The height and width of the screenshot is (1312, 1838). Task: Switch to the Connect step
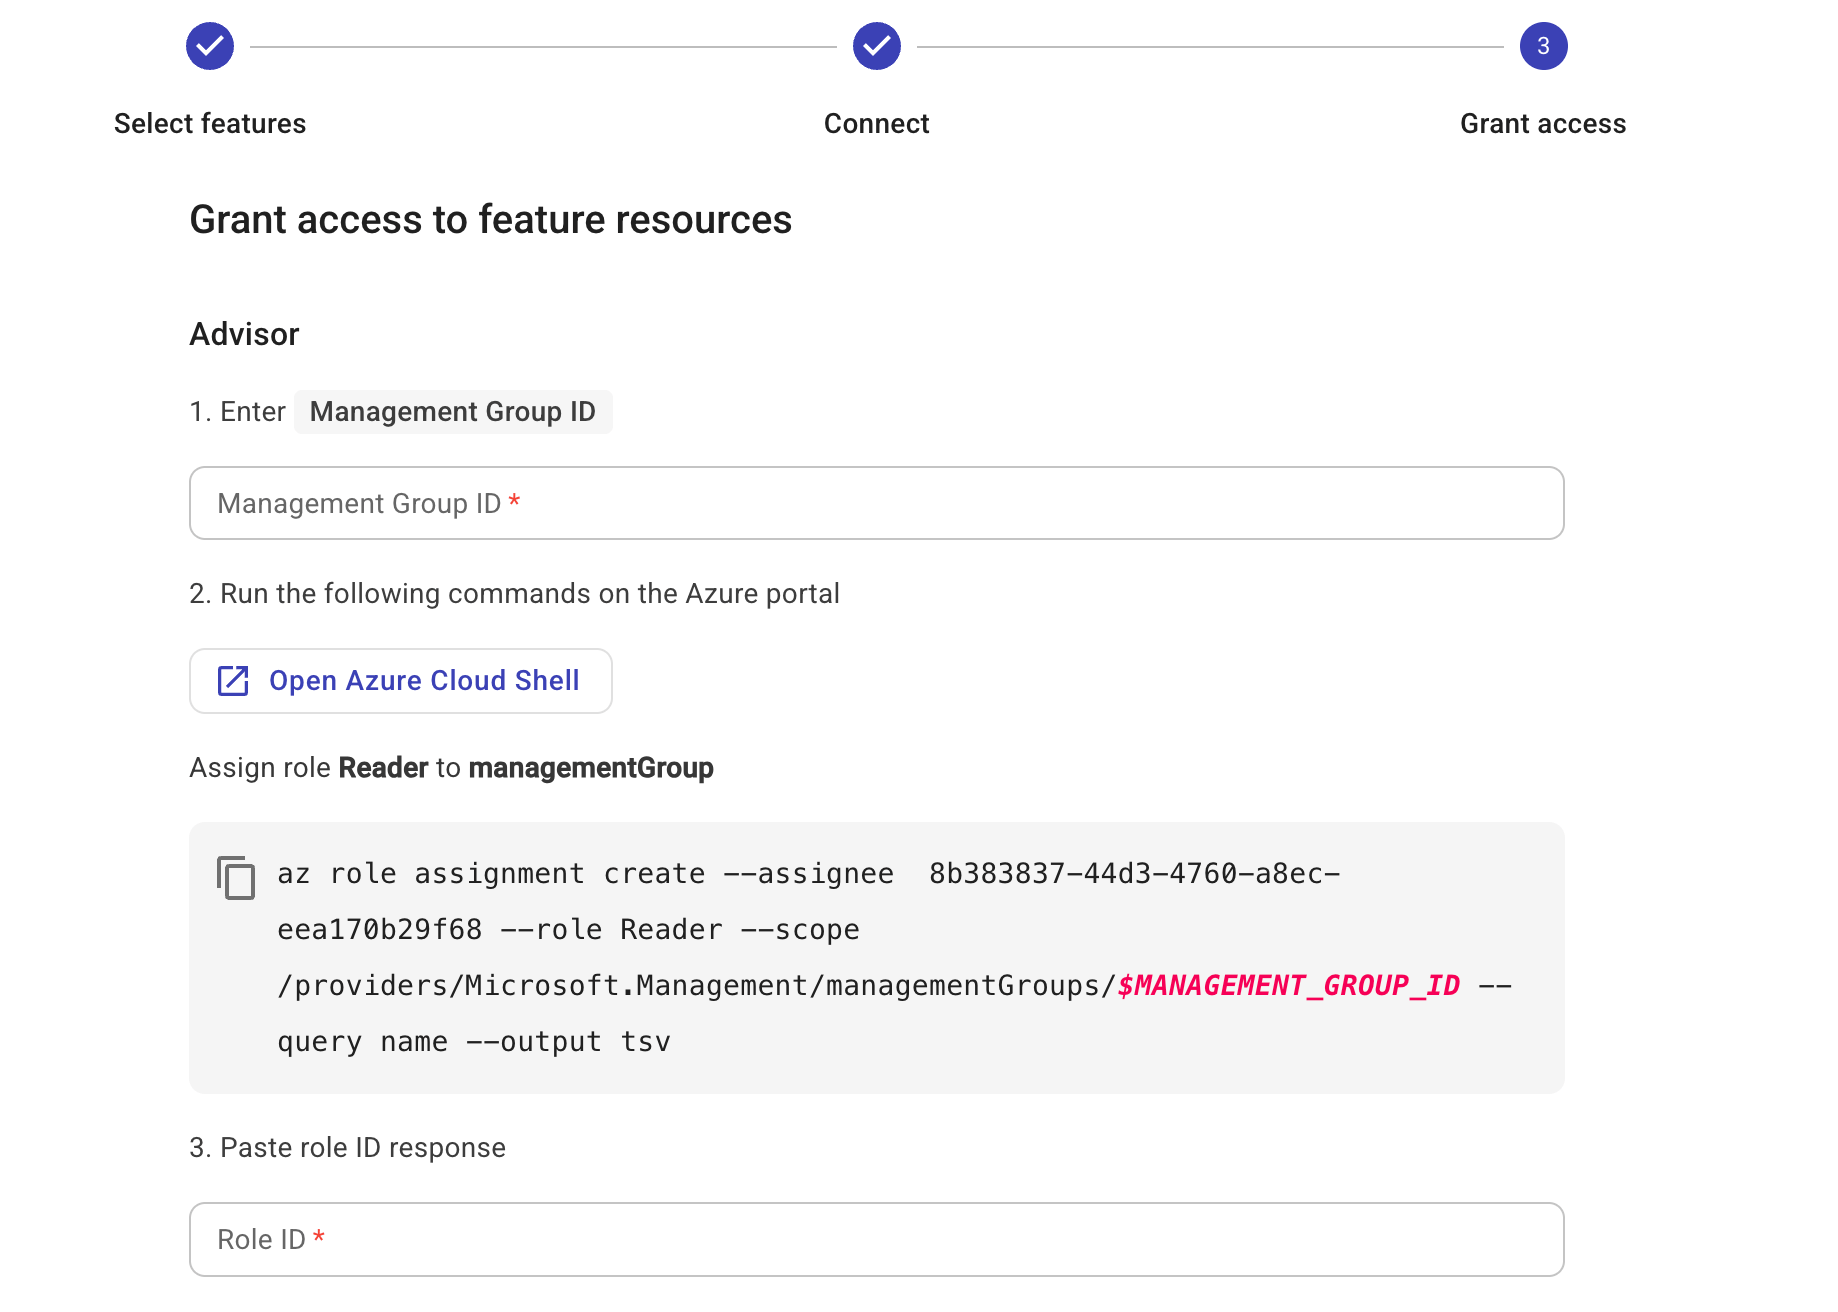tap(876, 122)
